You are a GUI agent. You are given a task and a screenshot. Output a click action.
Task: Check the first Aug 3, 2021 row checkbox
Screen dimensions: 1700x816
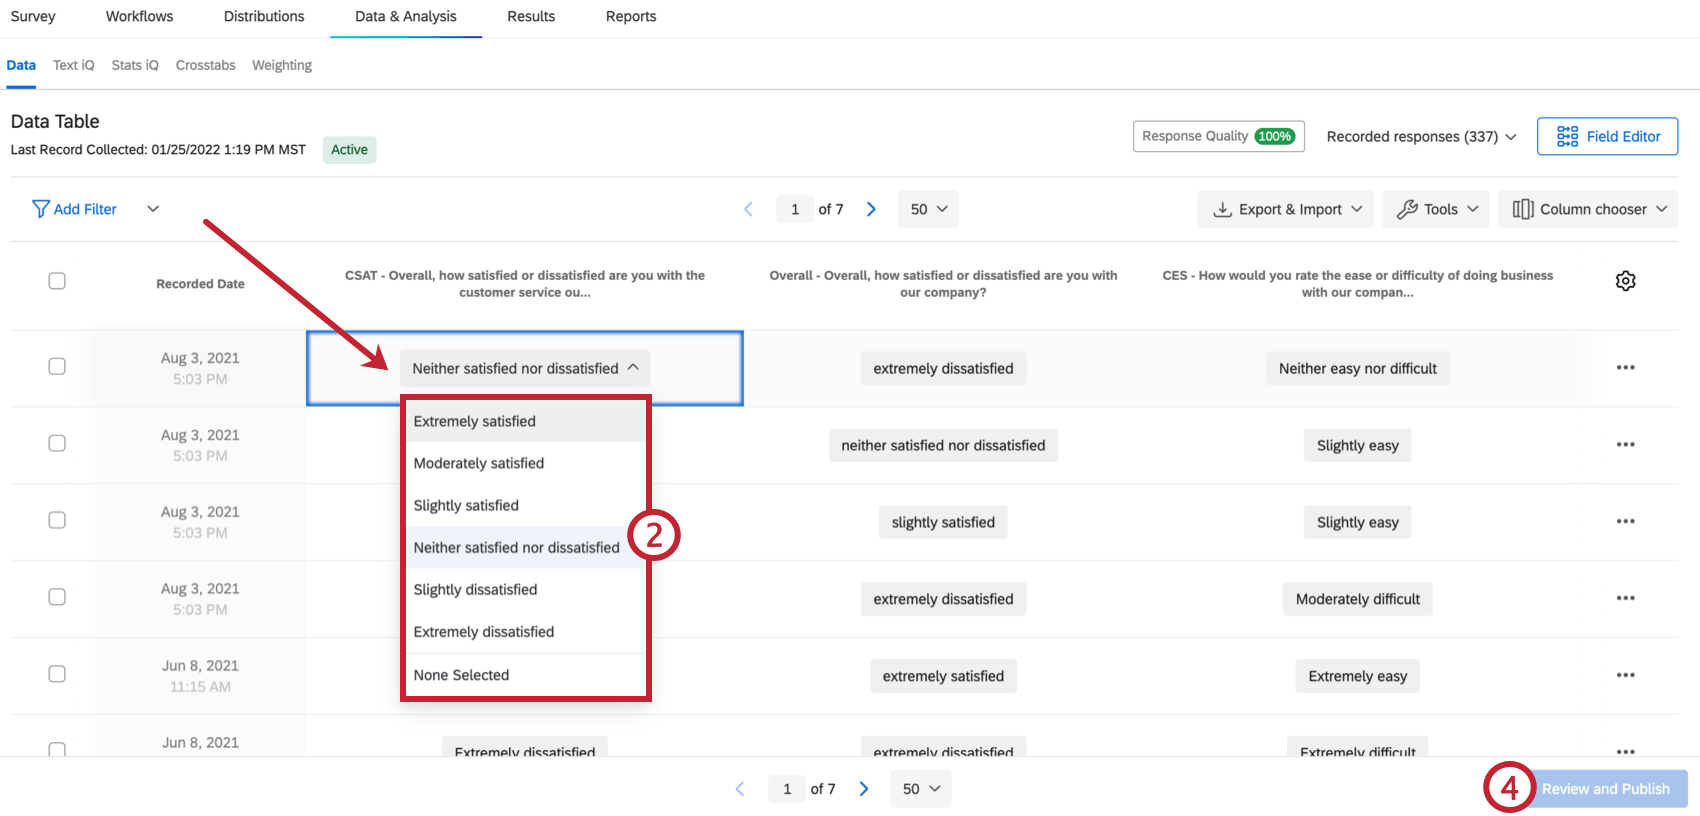click(57, 366)
